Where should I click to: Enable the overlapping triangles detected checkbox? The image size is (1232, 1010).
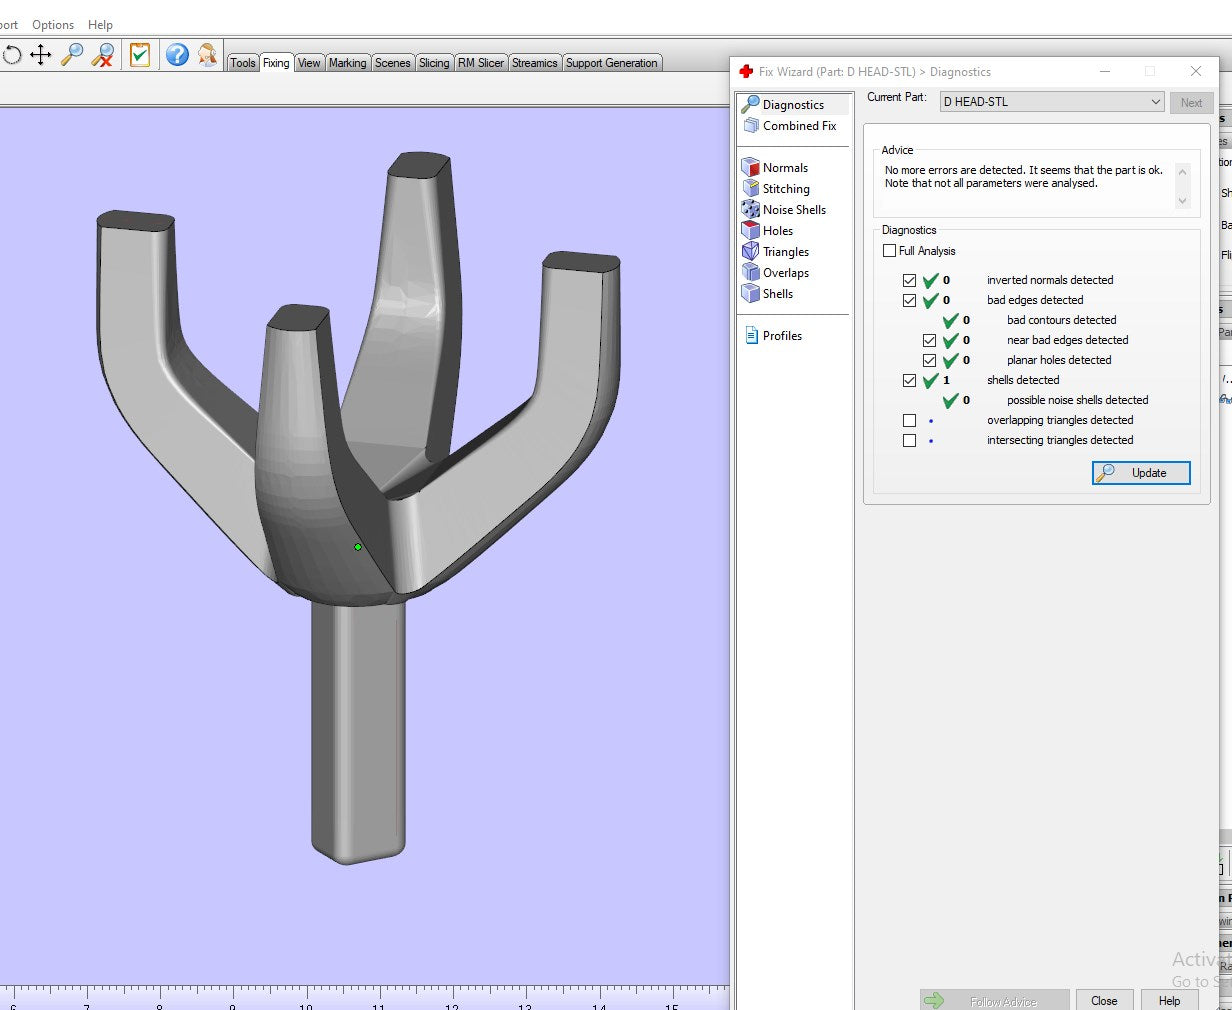(x=909, y=420)
